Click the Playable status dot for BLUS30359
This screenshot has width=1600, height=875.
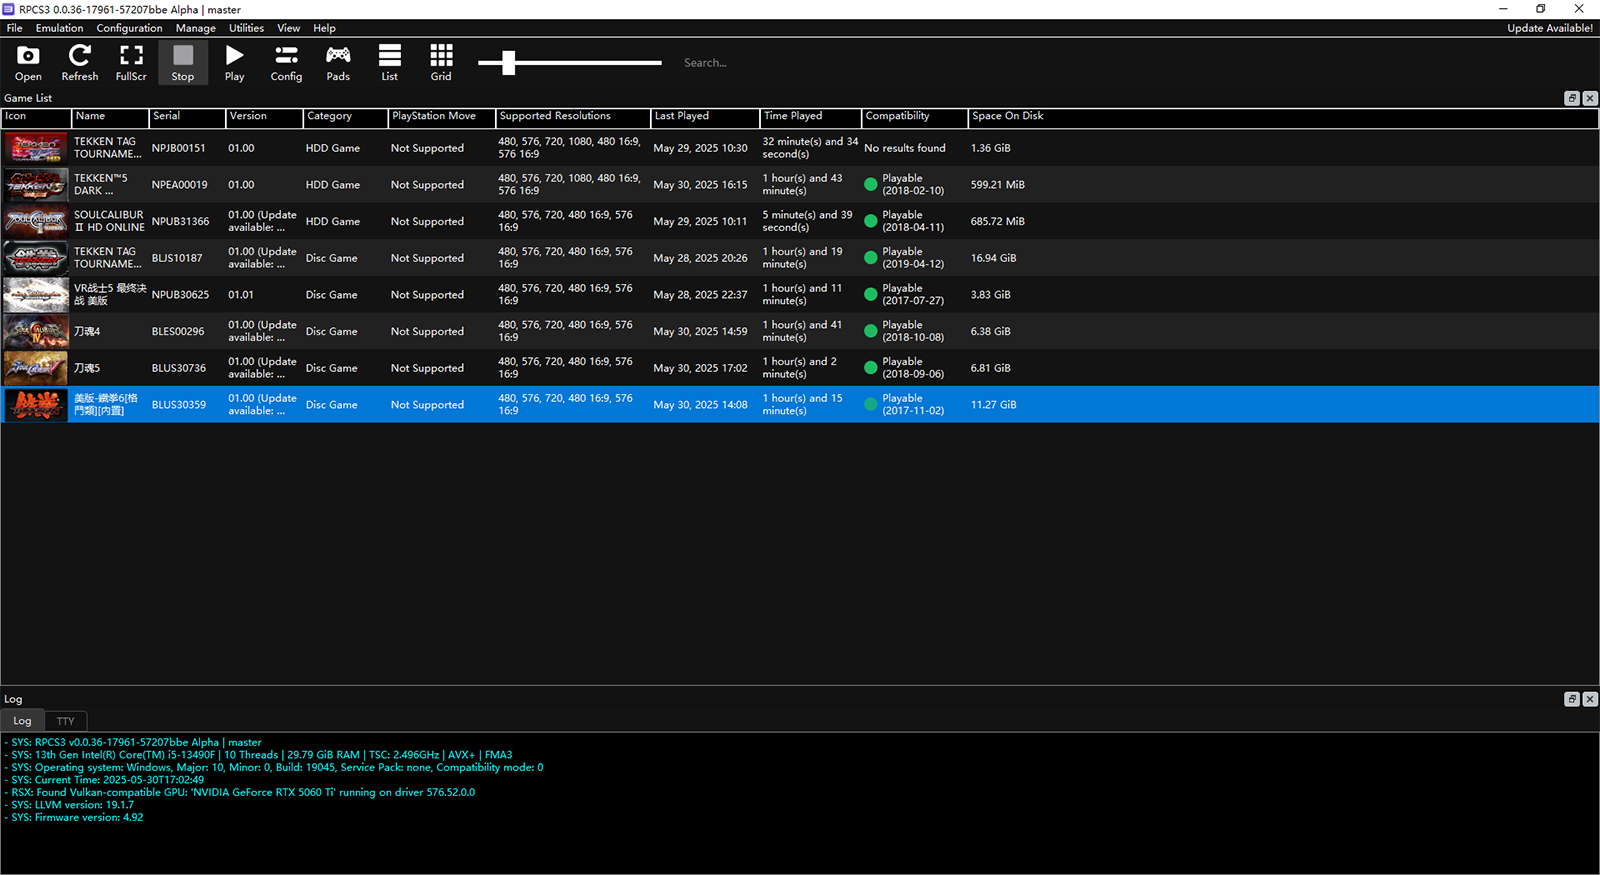(871, 405)
